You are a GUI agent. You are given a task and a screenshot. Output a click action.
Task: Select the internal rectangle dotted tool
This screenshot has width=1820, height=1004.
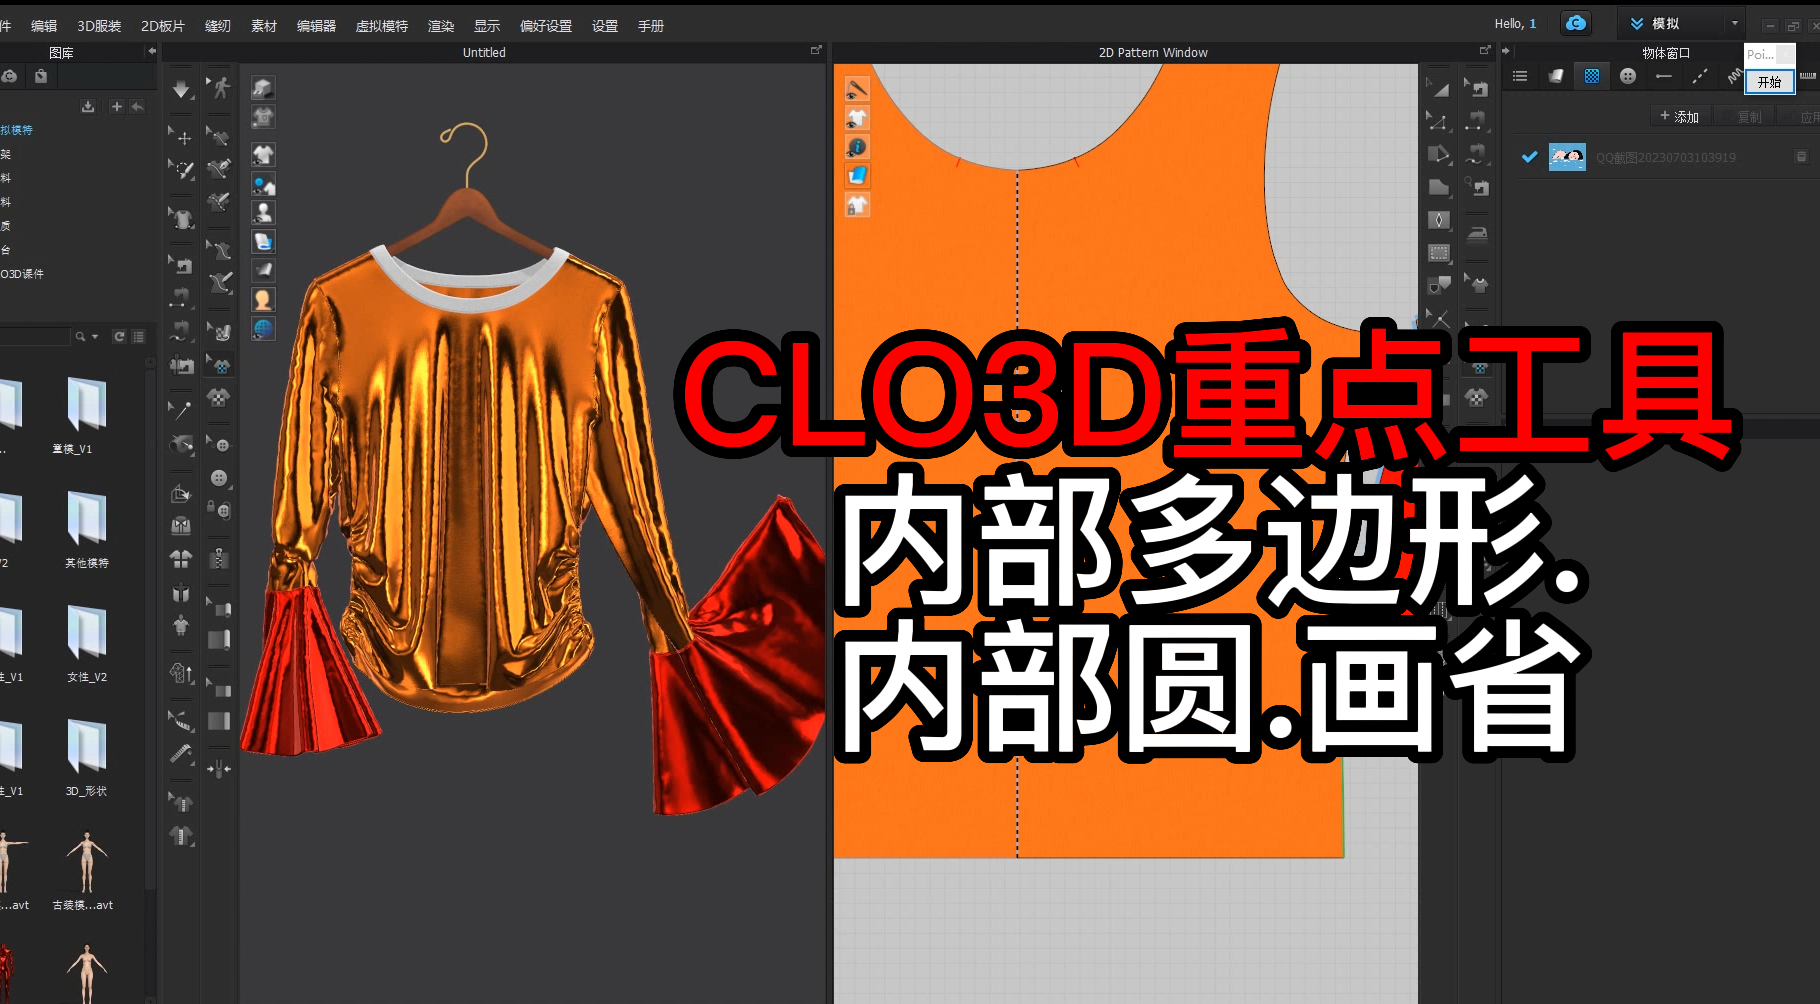point(1439,253)
